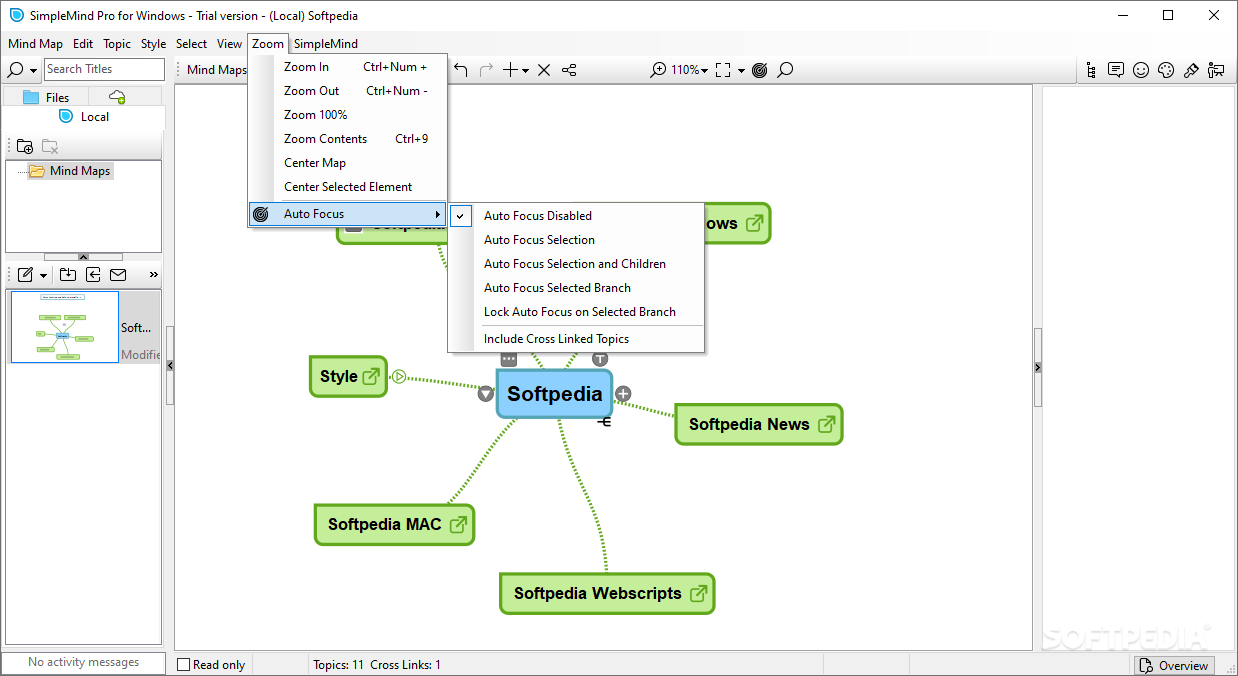Open the smiley icons panel

1141,70
